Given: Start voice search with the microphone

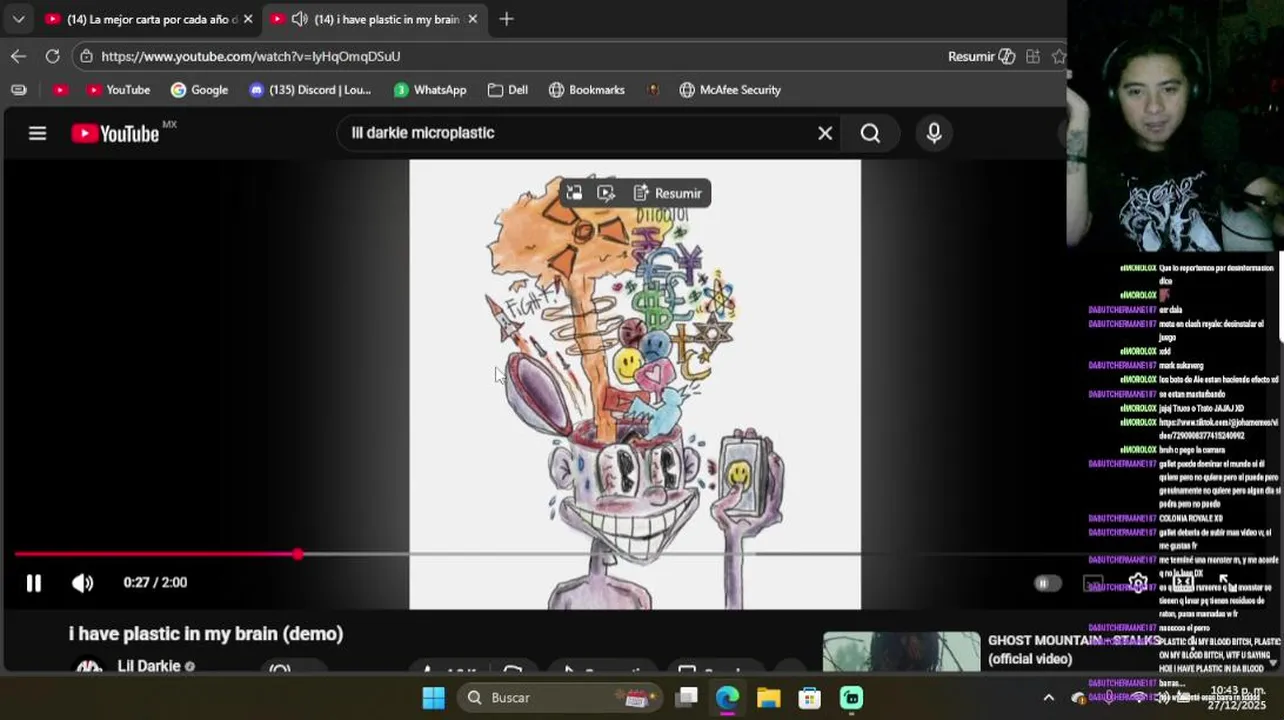Looking at the screenshot, I should [934, 133].
